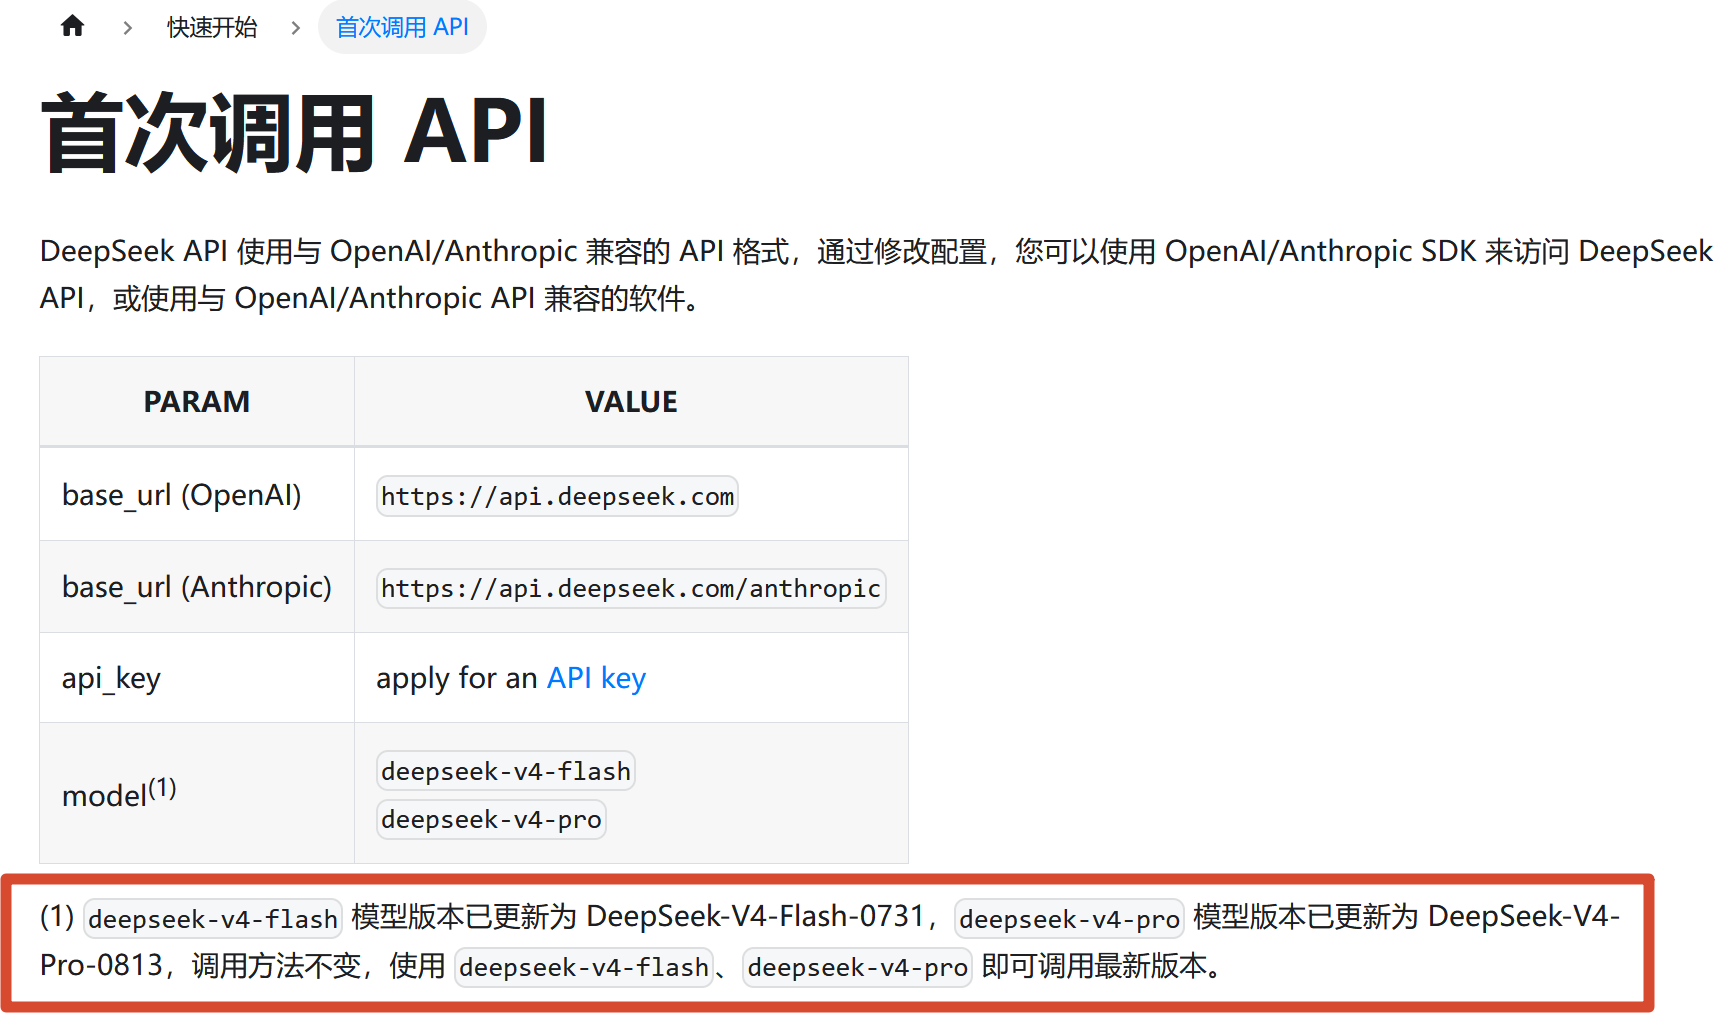This screenshot has width=1719, height=1015.
Task: Select the 首次调用 API breadcrumb
Action: click(x=402, y=27)
